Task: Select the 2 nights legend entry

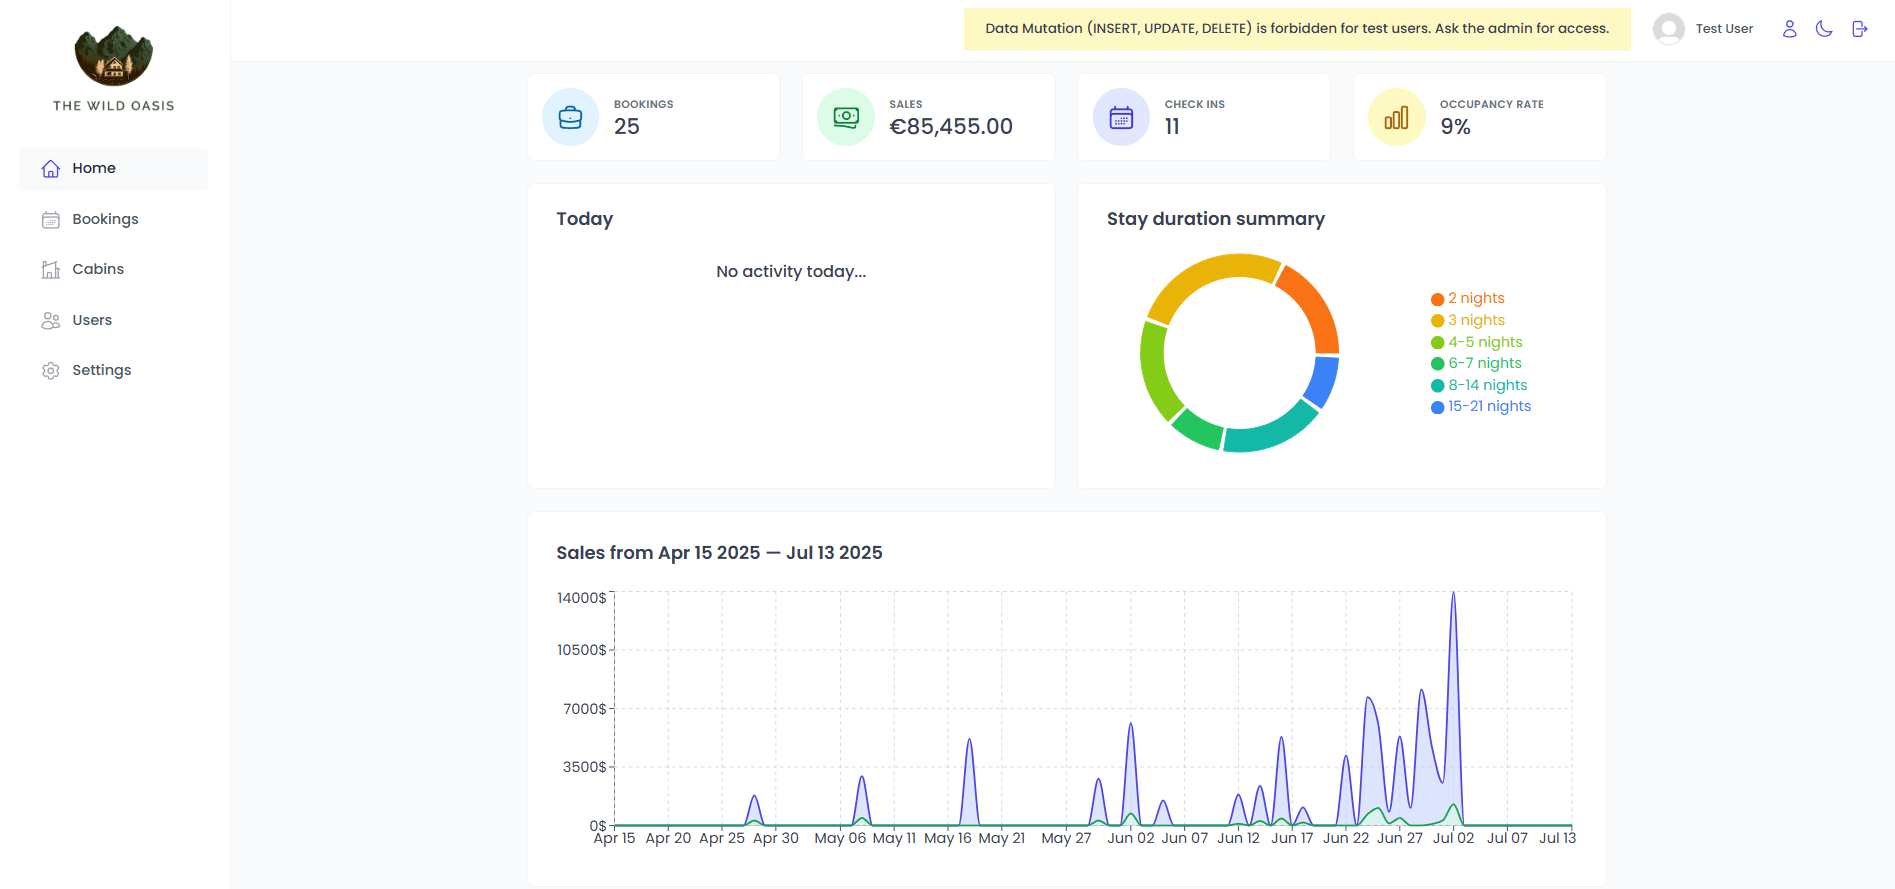Action: point(1475,298)
